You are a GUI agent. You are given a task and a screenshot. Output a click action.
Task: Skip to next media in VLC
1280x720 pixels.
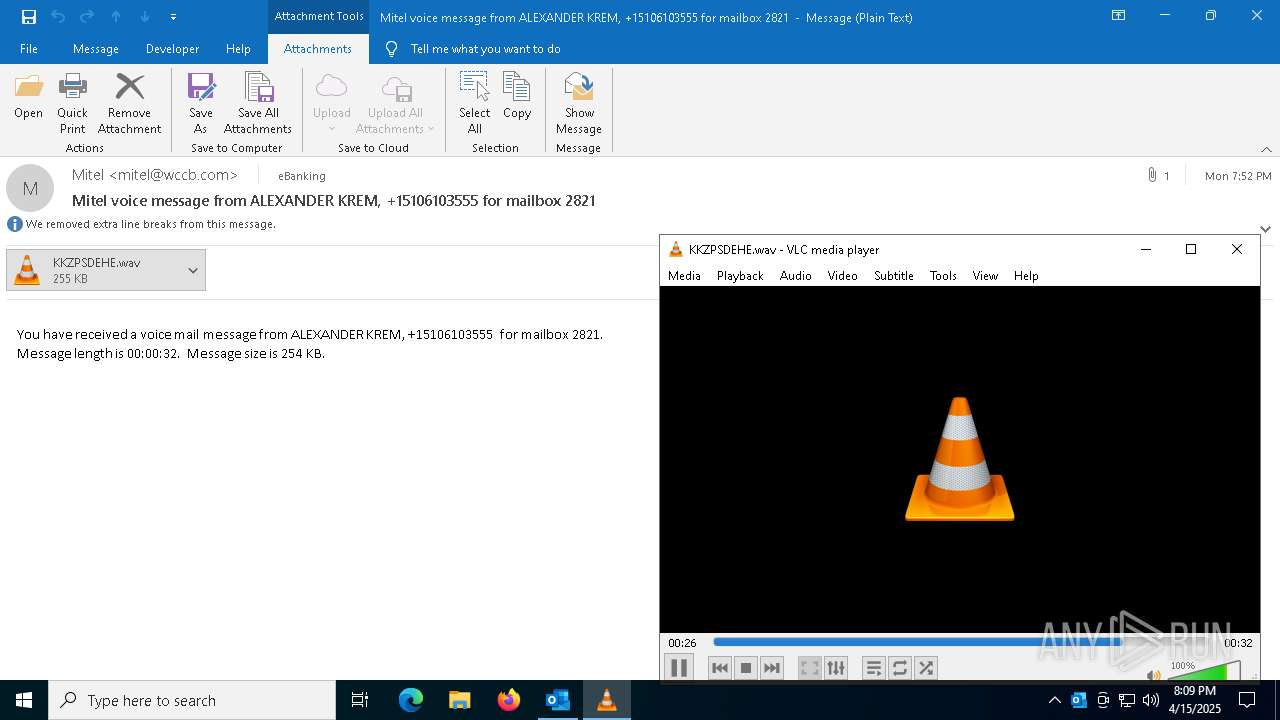(x=772, y=668)
